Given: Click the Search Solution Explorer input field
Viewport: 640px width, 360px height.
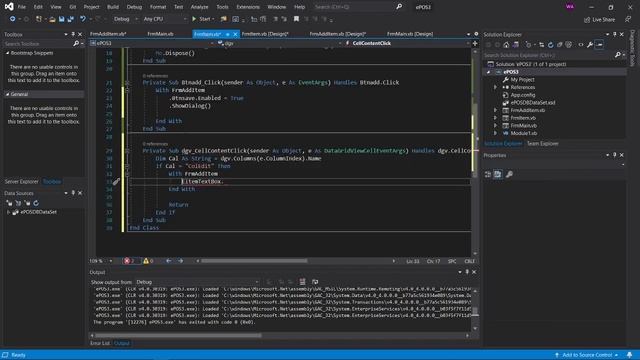Looking at the screenshot, I should [x=548, y=55].
